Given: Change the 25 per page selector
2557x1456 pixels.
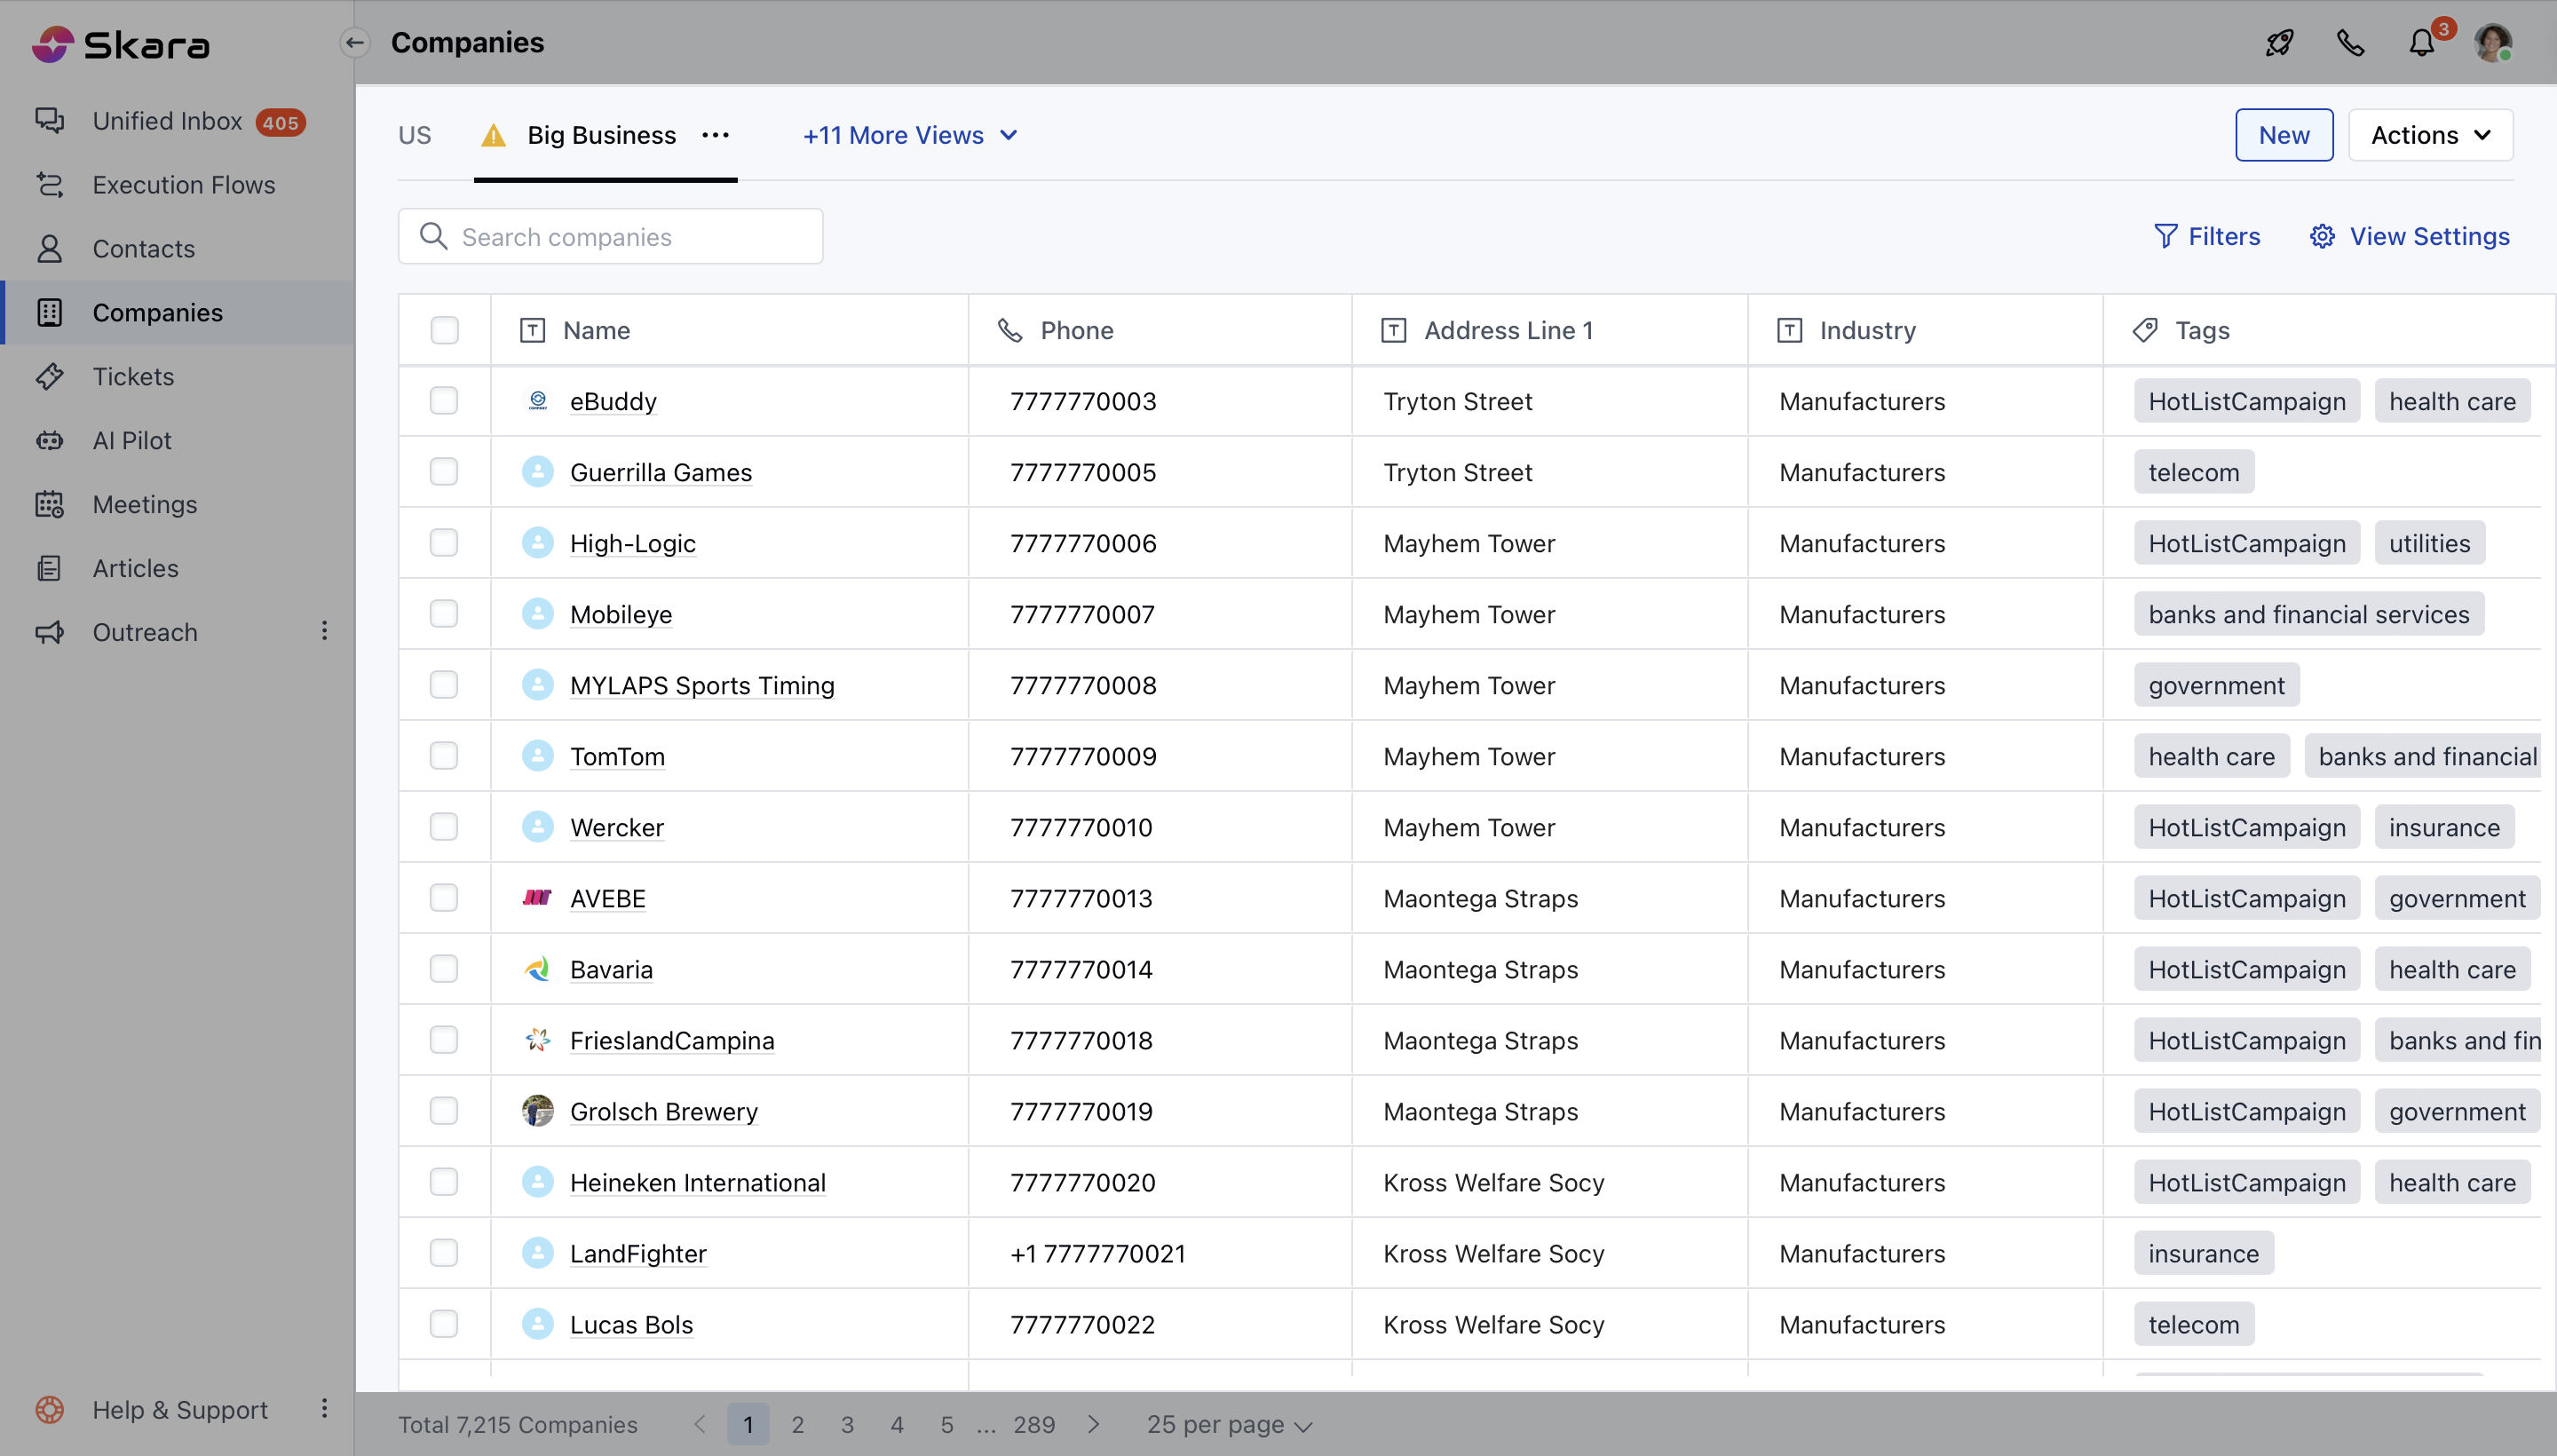Looking at the screenshot, I should click(x=1228, y=1424).
